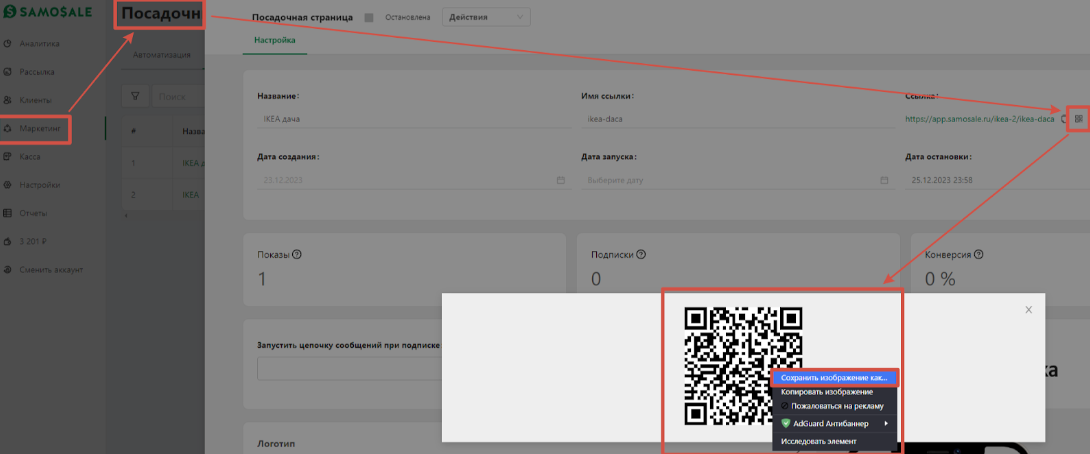
Task: Open the QR code icon next to link
Action: (x=1078, y=119)
